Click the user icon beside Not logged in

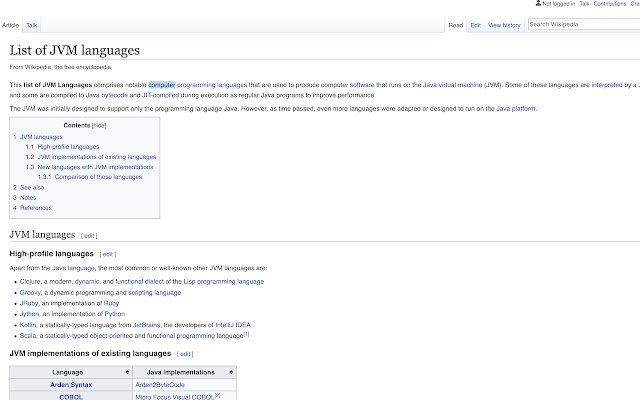tap(538, 3)
